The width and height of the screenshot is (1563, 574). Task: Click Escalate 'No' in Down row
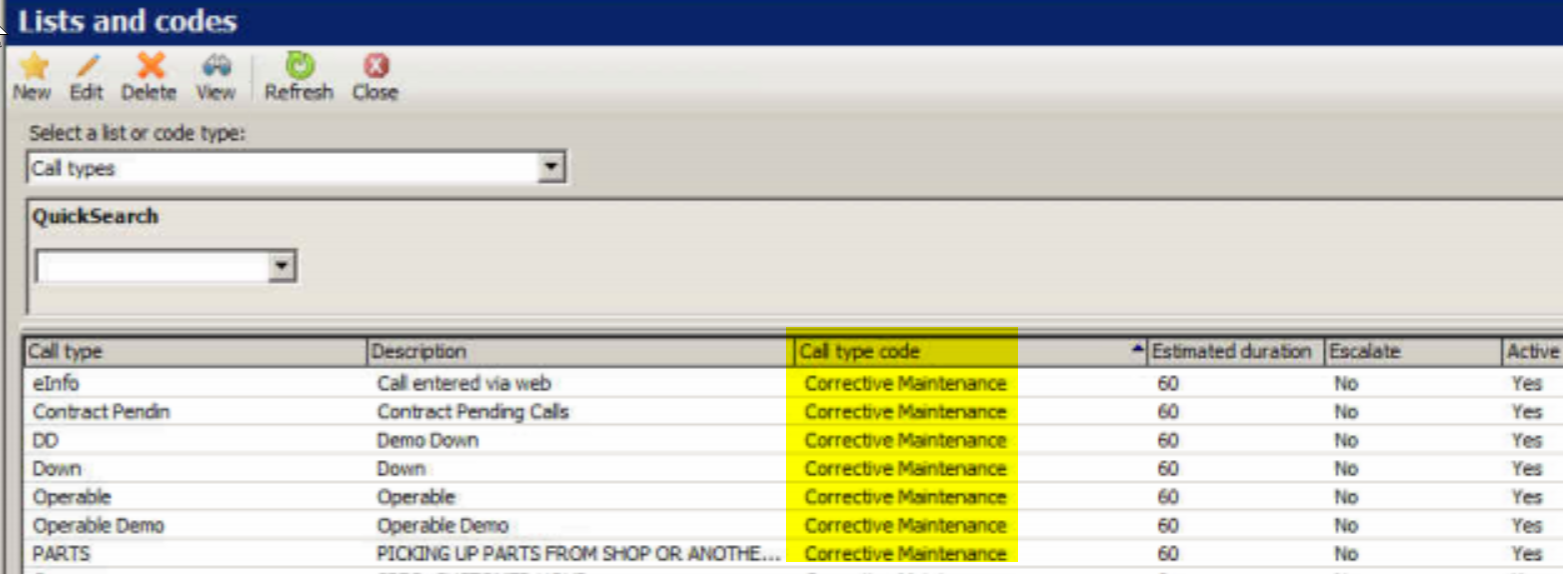point(1346,469)
